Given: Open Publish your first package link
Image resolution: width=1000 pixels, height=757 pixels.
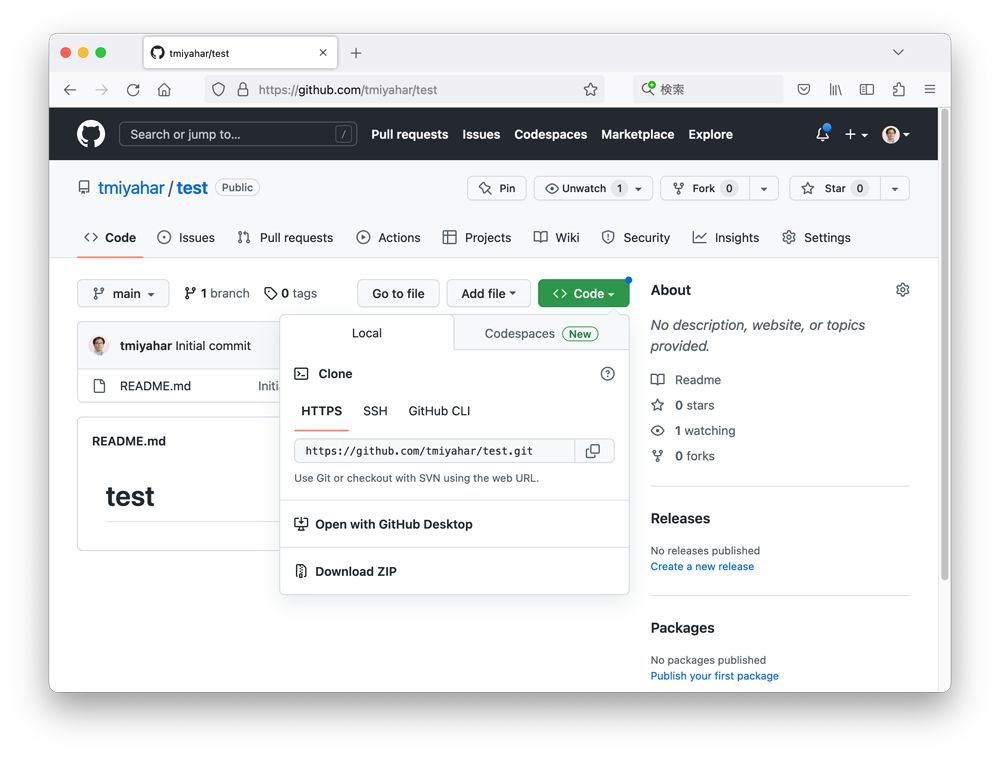Looking at the screenshot, I should tap(714, 676).
